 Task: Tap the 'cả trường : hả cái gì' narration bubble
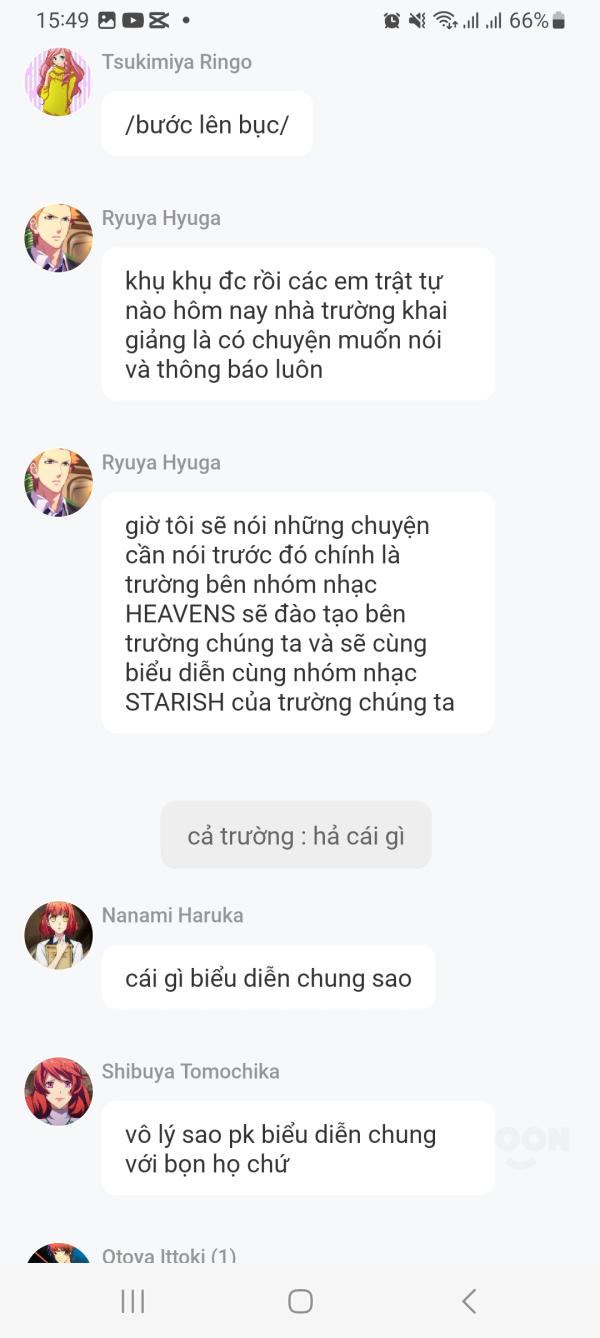click(296, 835)
